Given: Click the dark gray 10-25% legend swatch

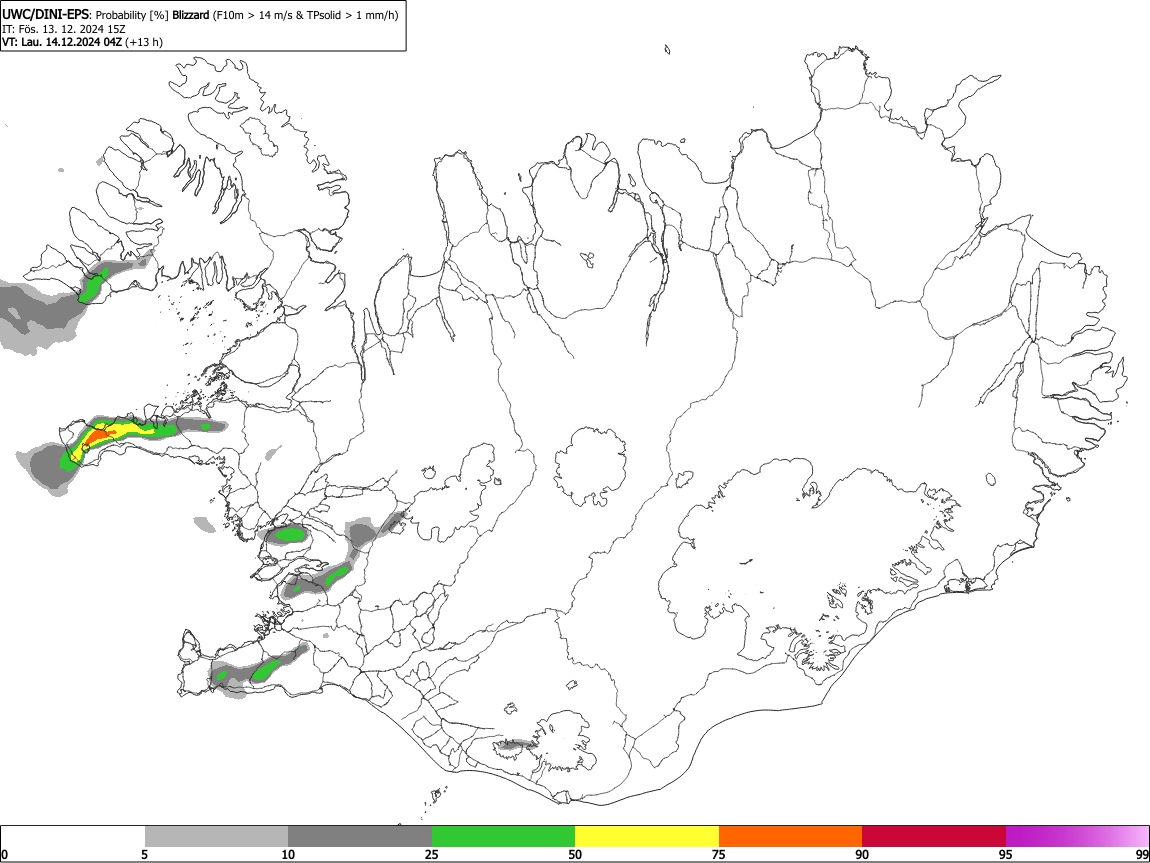Looking at the screenshot, I should 360,837.
